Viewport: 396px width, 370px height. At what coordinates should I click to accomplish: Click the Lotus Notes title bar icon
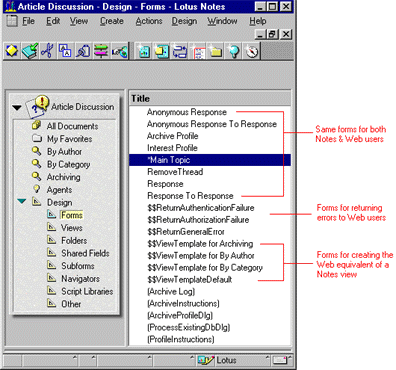tap(10, 6)
